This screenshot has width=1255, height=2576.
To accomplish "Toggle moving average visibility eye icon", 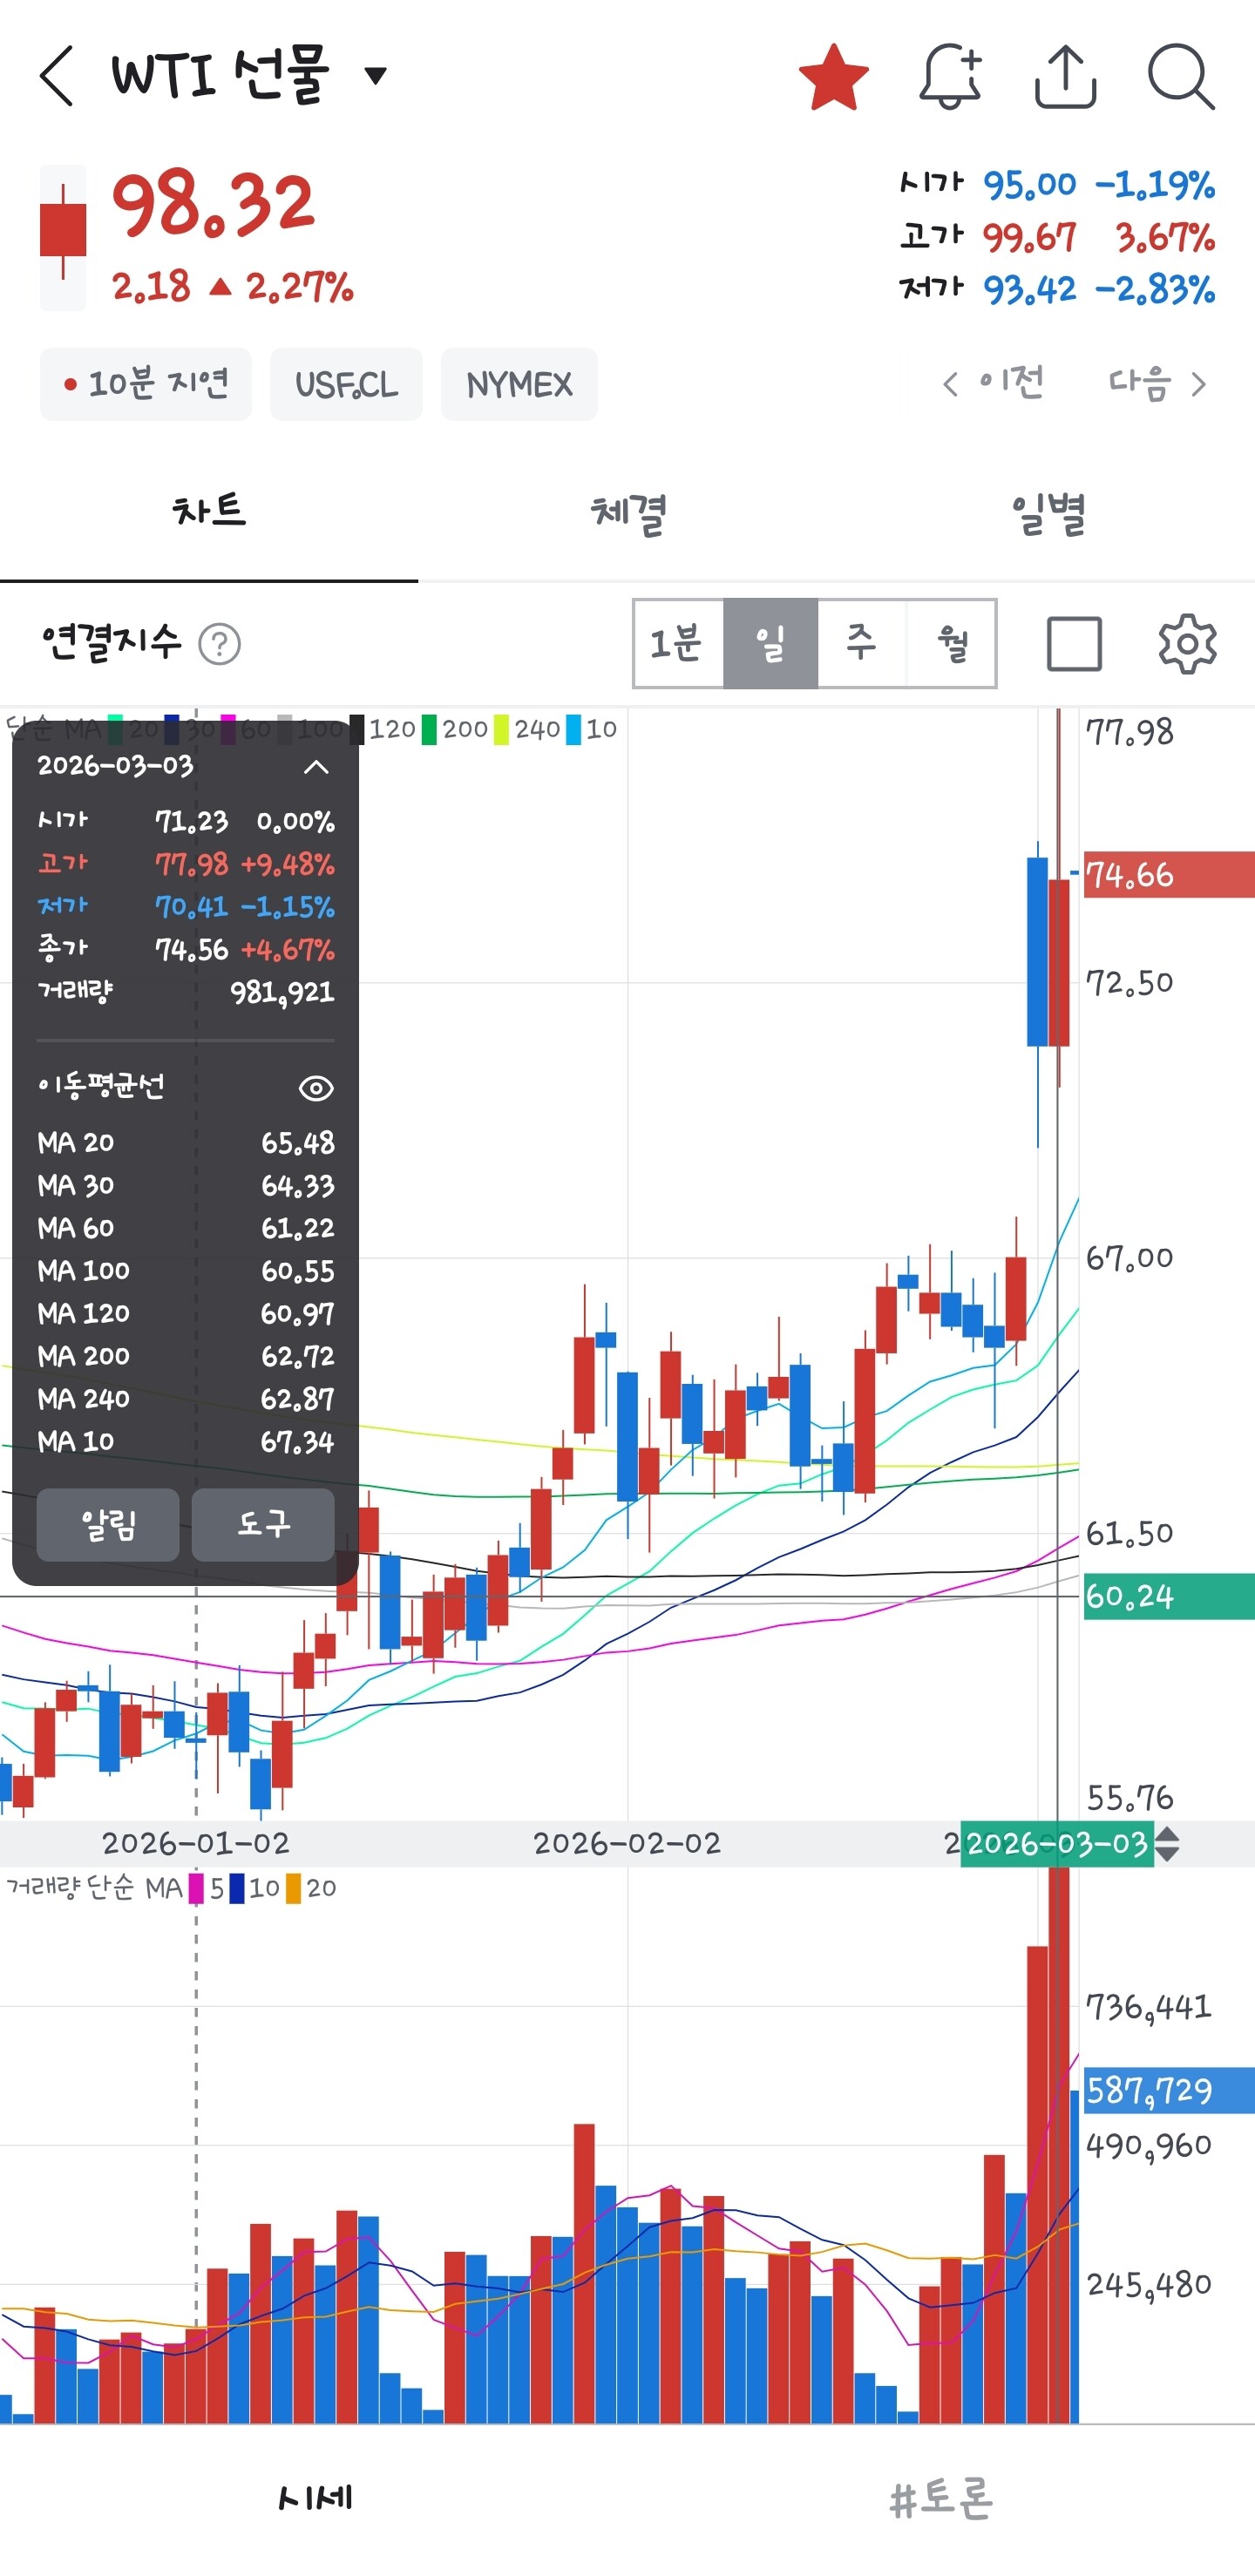I will click(316, 1088).
